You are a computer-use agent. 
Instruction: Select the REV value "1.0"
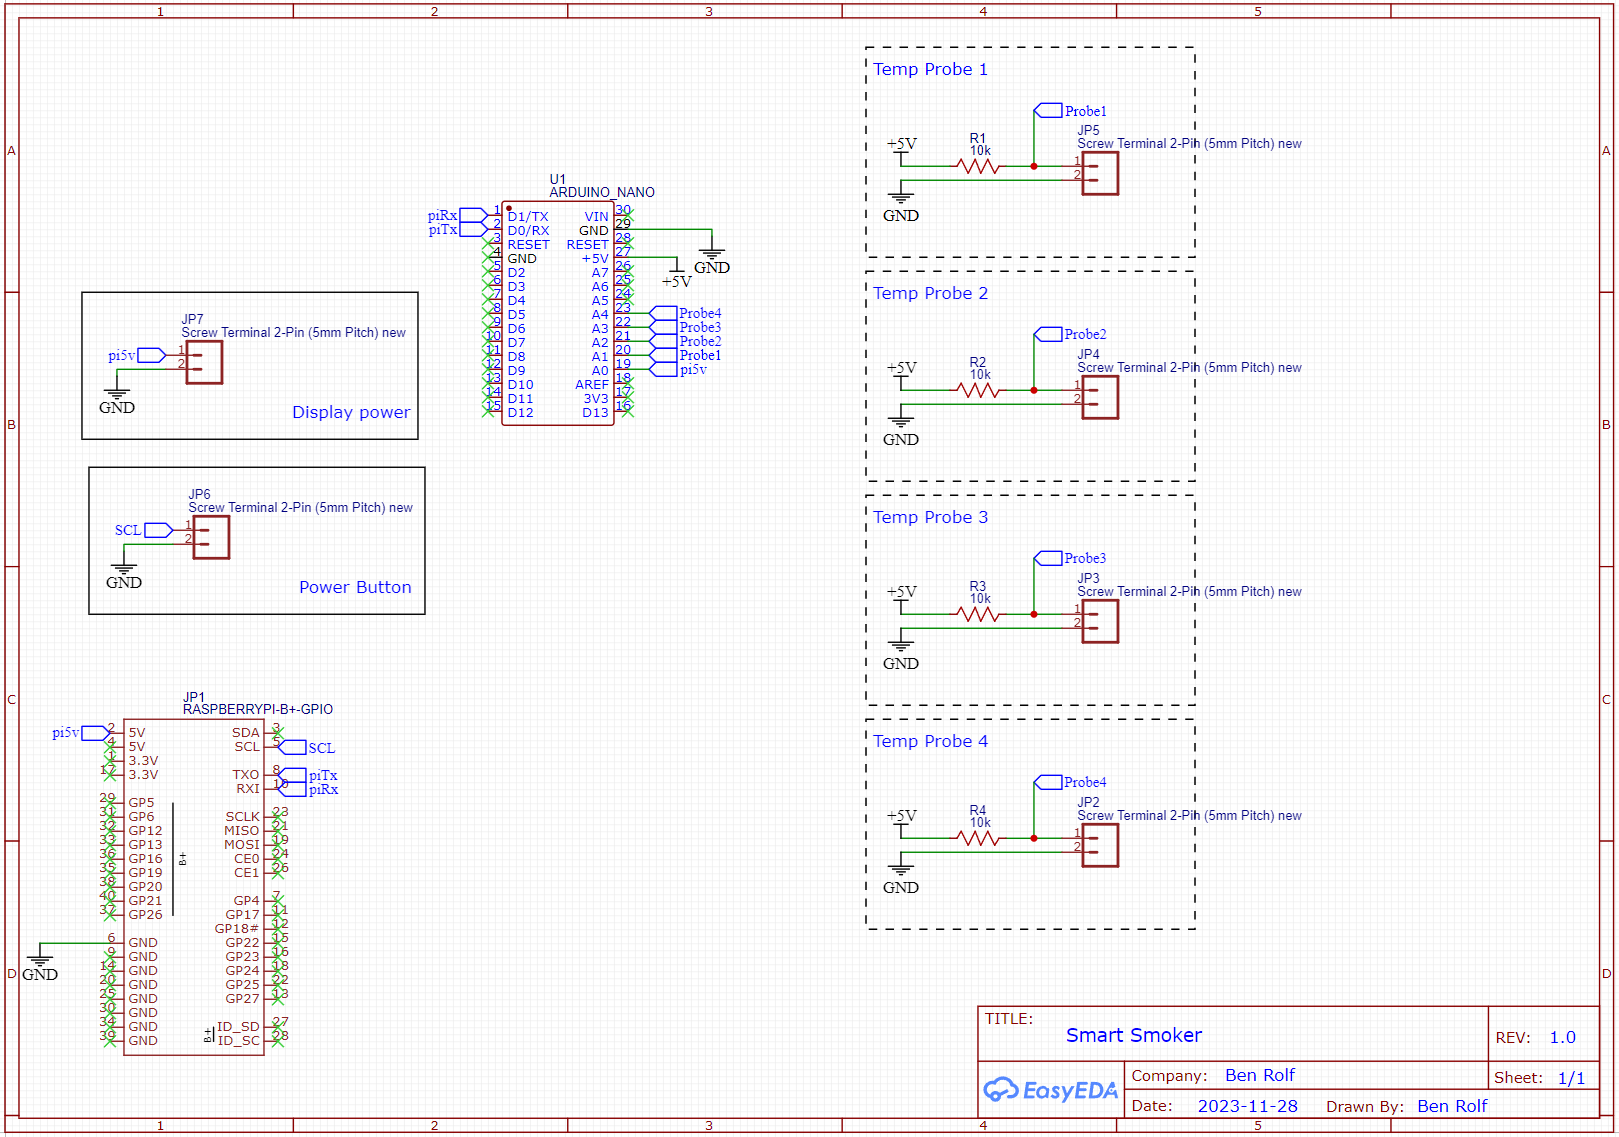click(x=1562, y=1037)
